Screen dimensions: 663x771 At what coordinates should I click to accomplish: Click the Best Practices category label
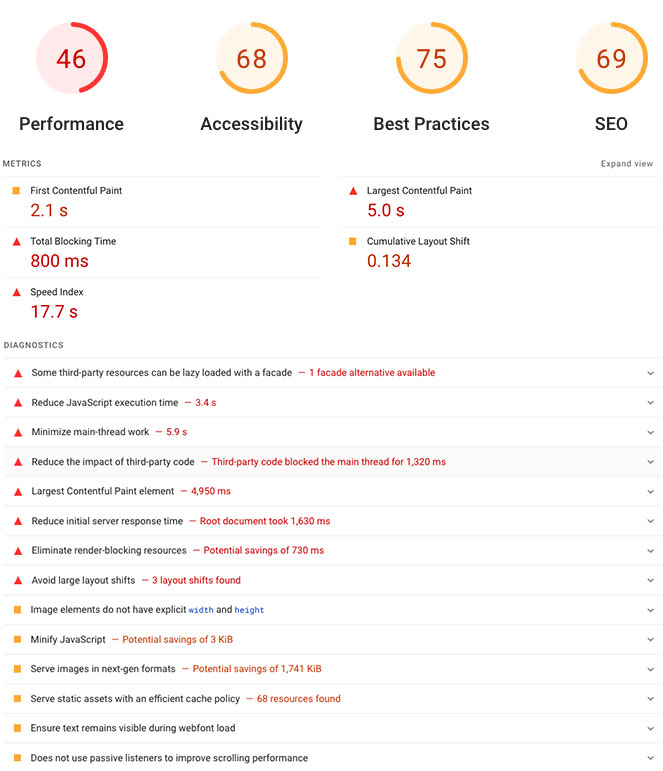point(431,124)
